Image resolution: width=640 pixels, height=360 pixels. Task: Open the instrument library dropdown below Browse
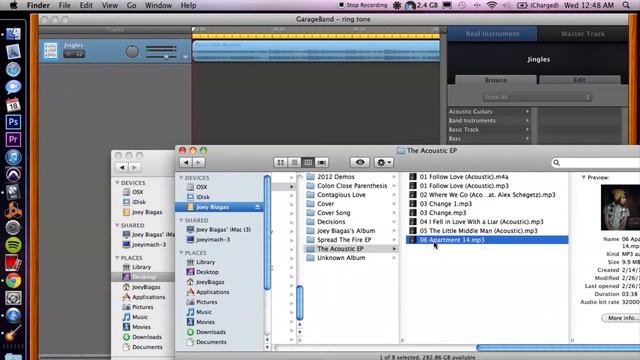(x=537, y=97)
